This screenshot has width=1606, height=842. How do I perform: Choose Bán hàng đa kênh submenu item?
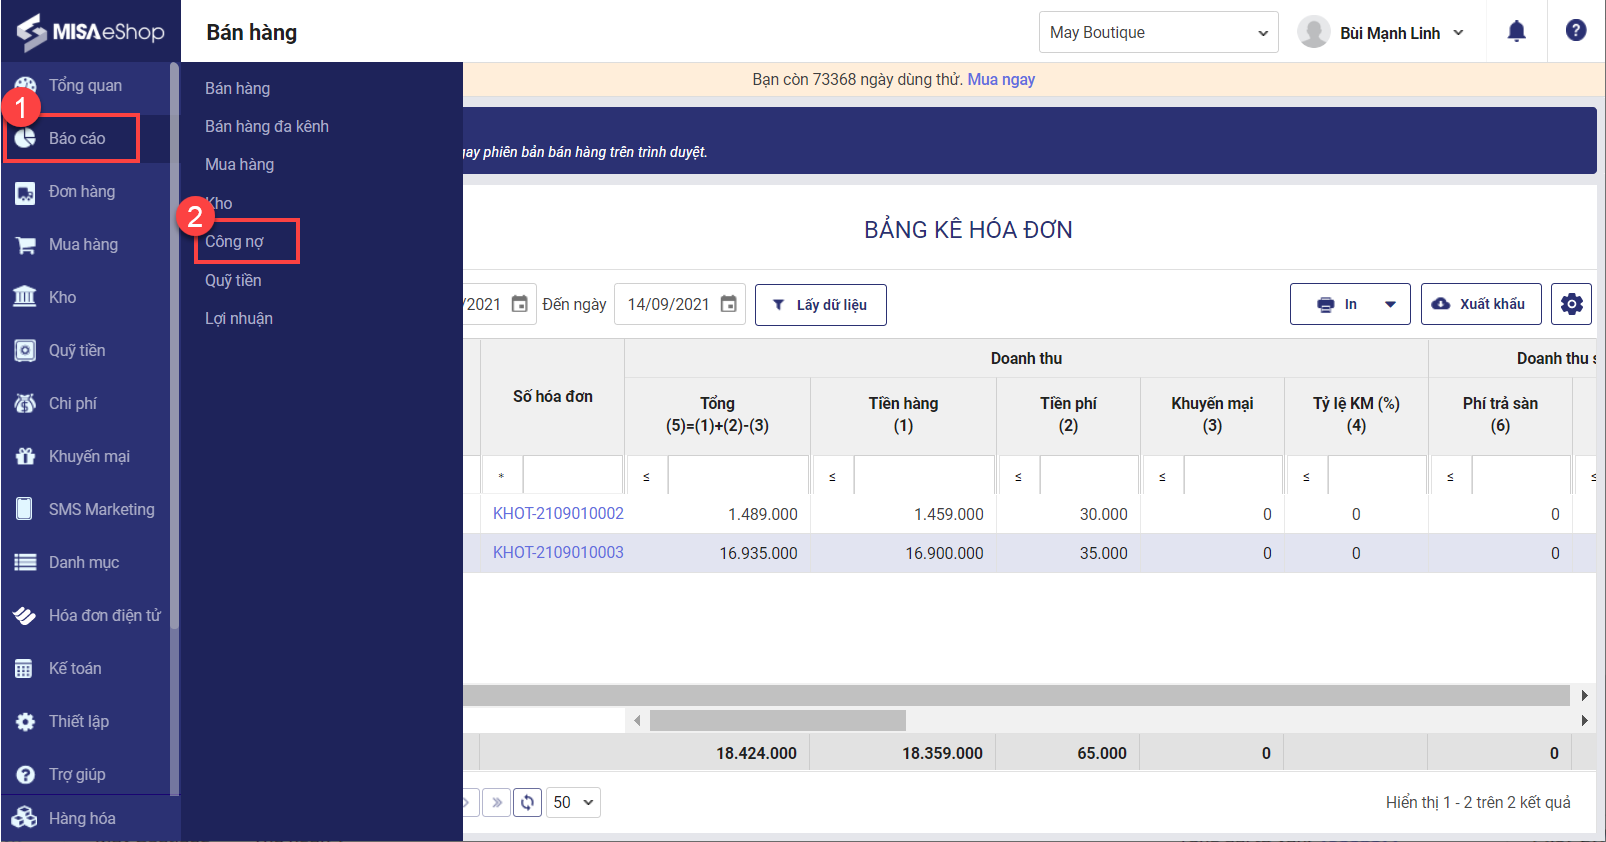(267, 126)
